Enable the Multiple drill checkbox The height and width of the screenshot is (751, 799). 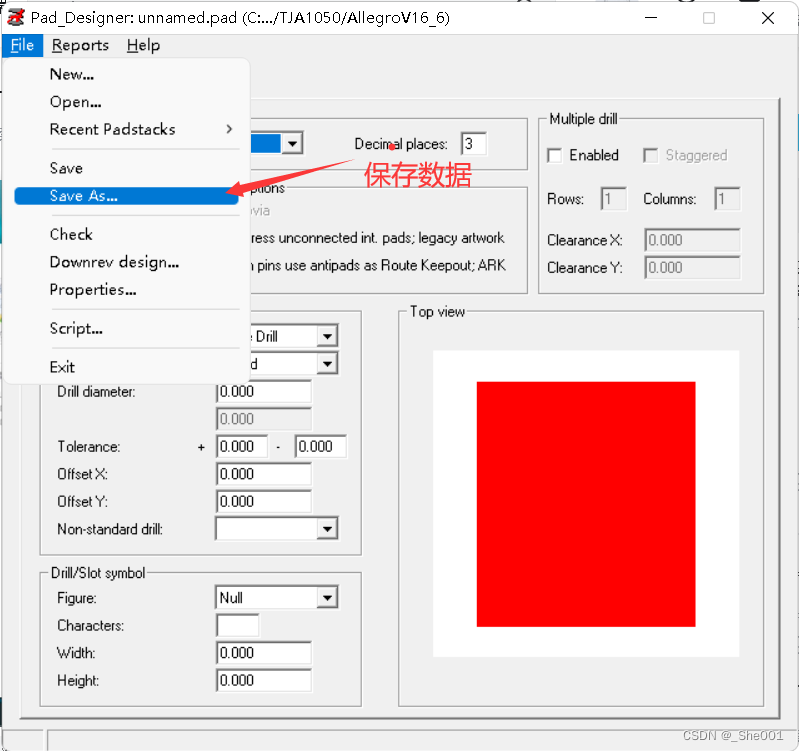(x=555, y=156)
